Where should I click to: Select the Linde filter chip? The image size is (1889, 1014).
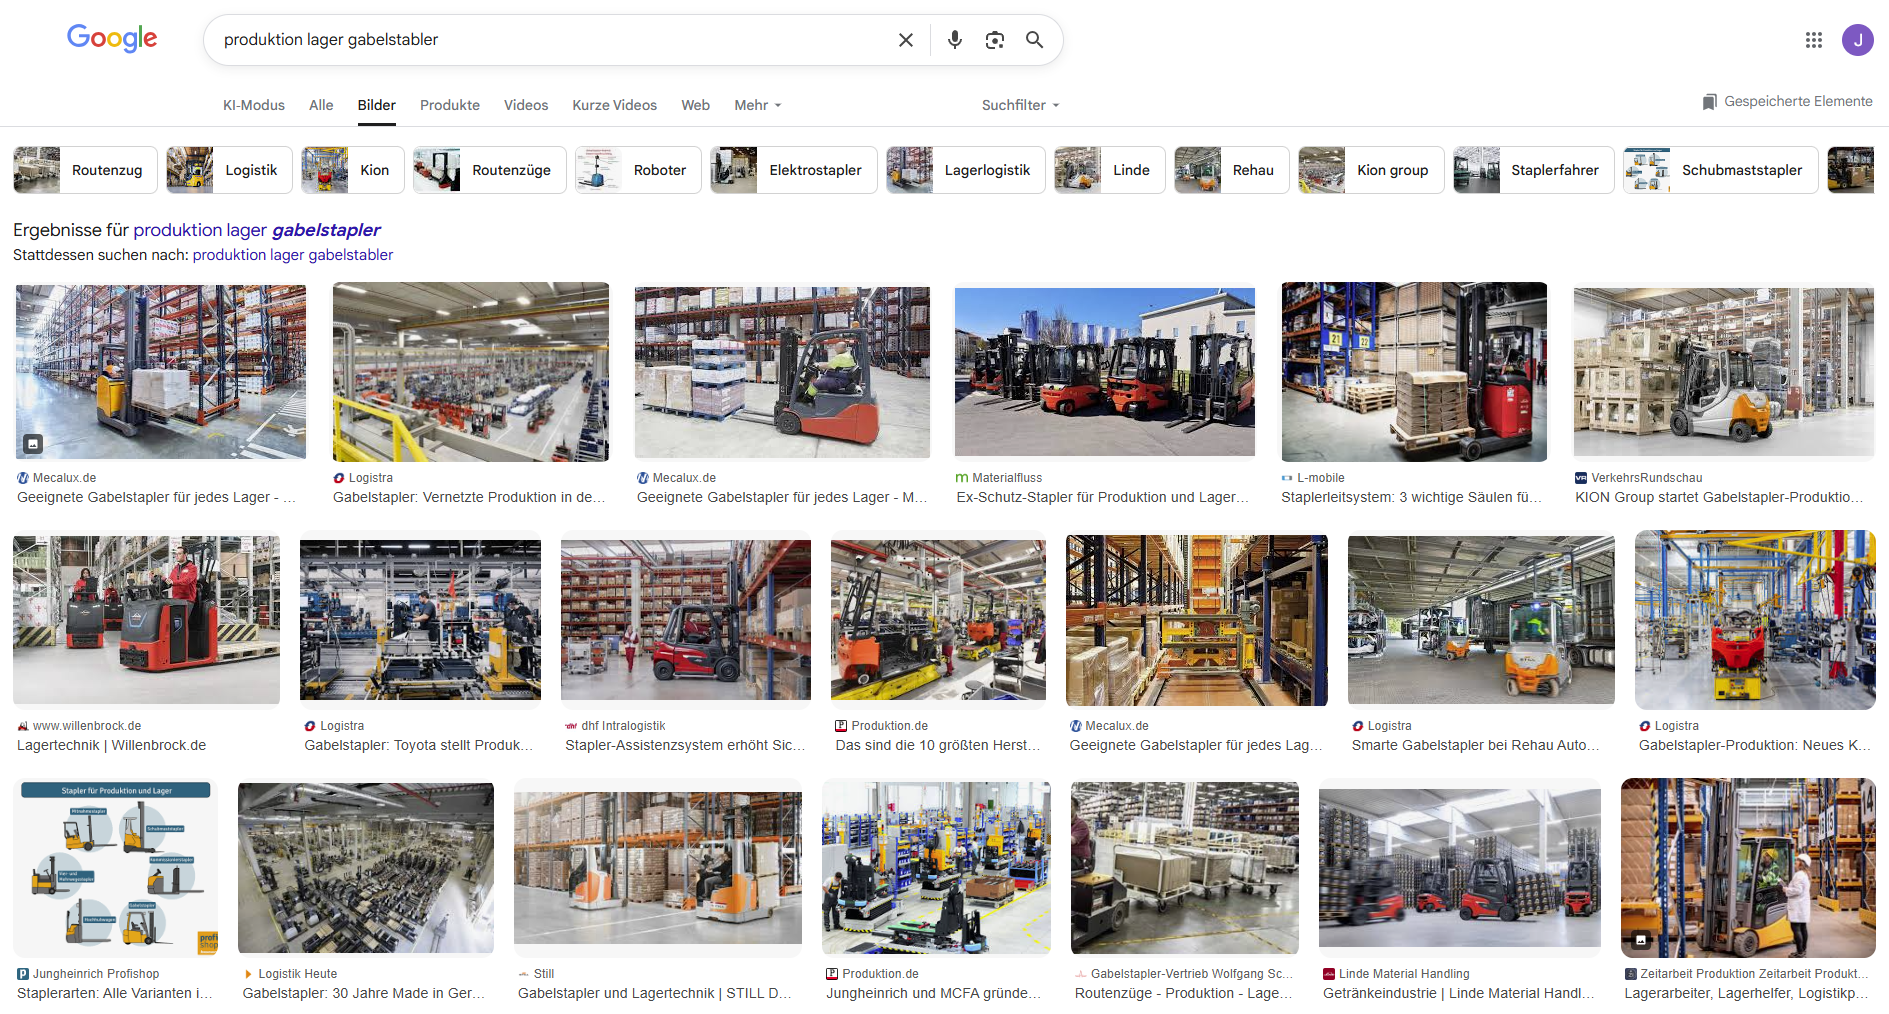1110,170
